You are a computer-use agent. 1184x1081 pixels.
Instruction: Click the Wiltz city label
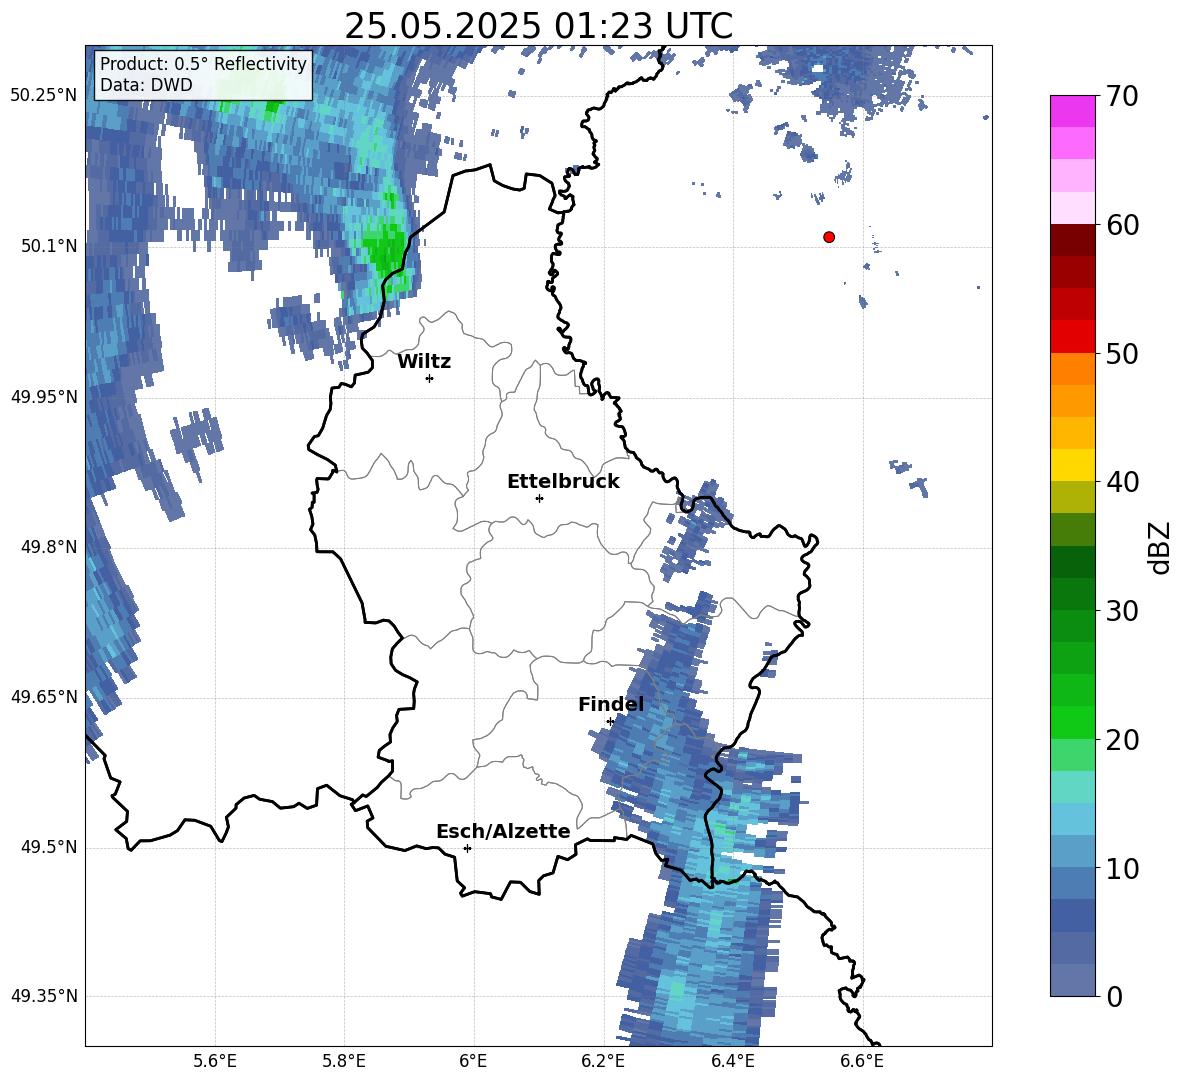(x=424, y=362)
